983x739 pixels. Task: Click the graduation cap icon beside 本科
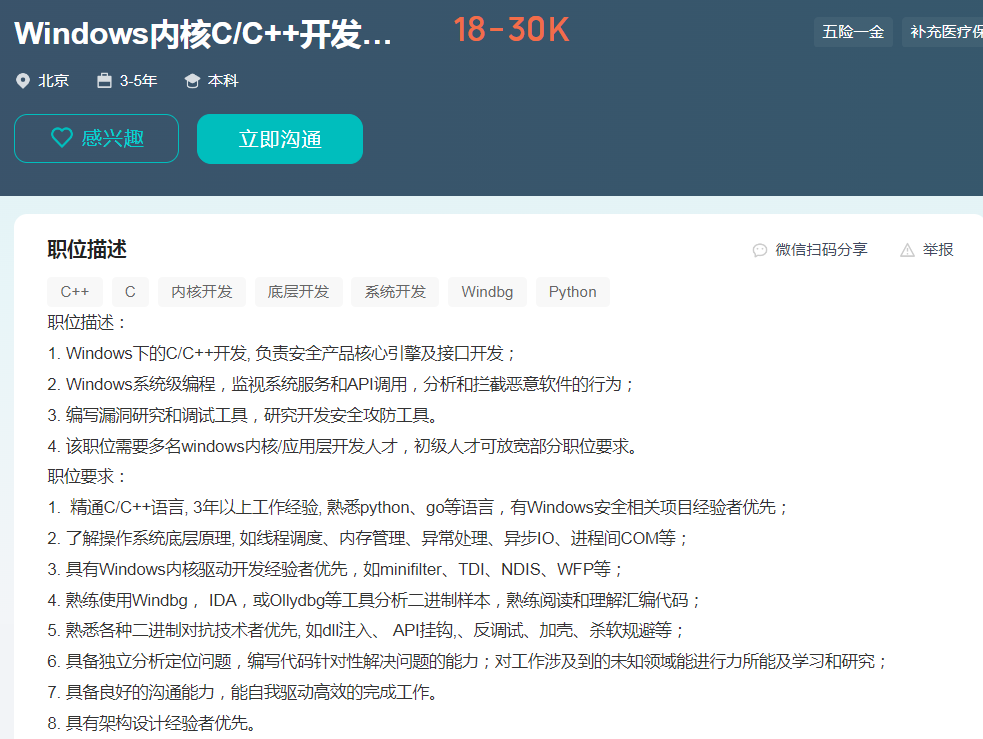pyautogui.click(x=192, y=81)
